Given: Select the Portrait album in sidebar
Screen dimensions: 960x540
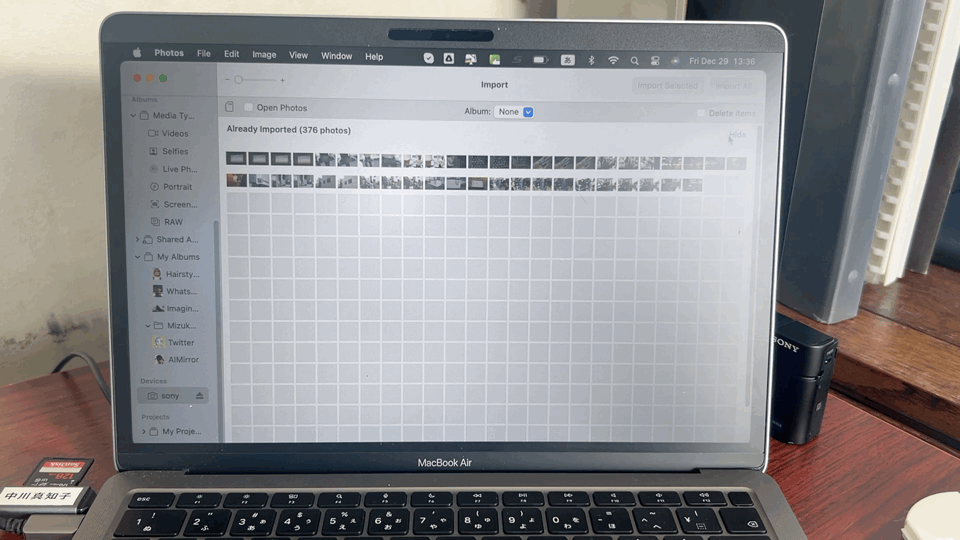Looking at the screenshot, I should [177, 187].
